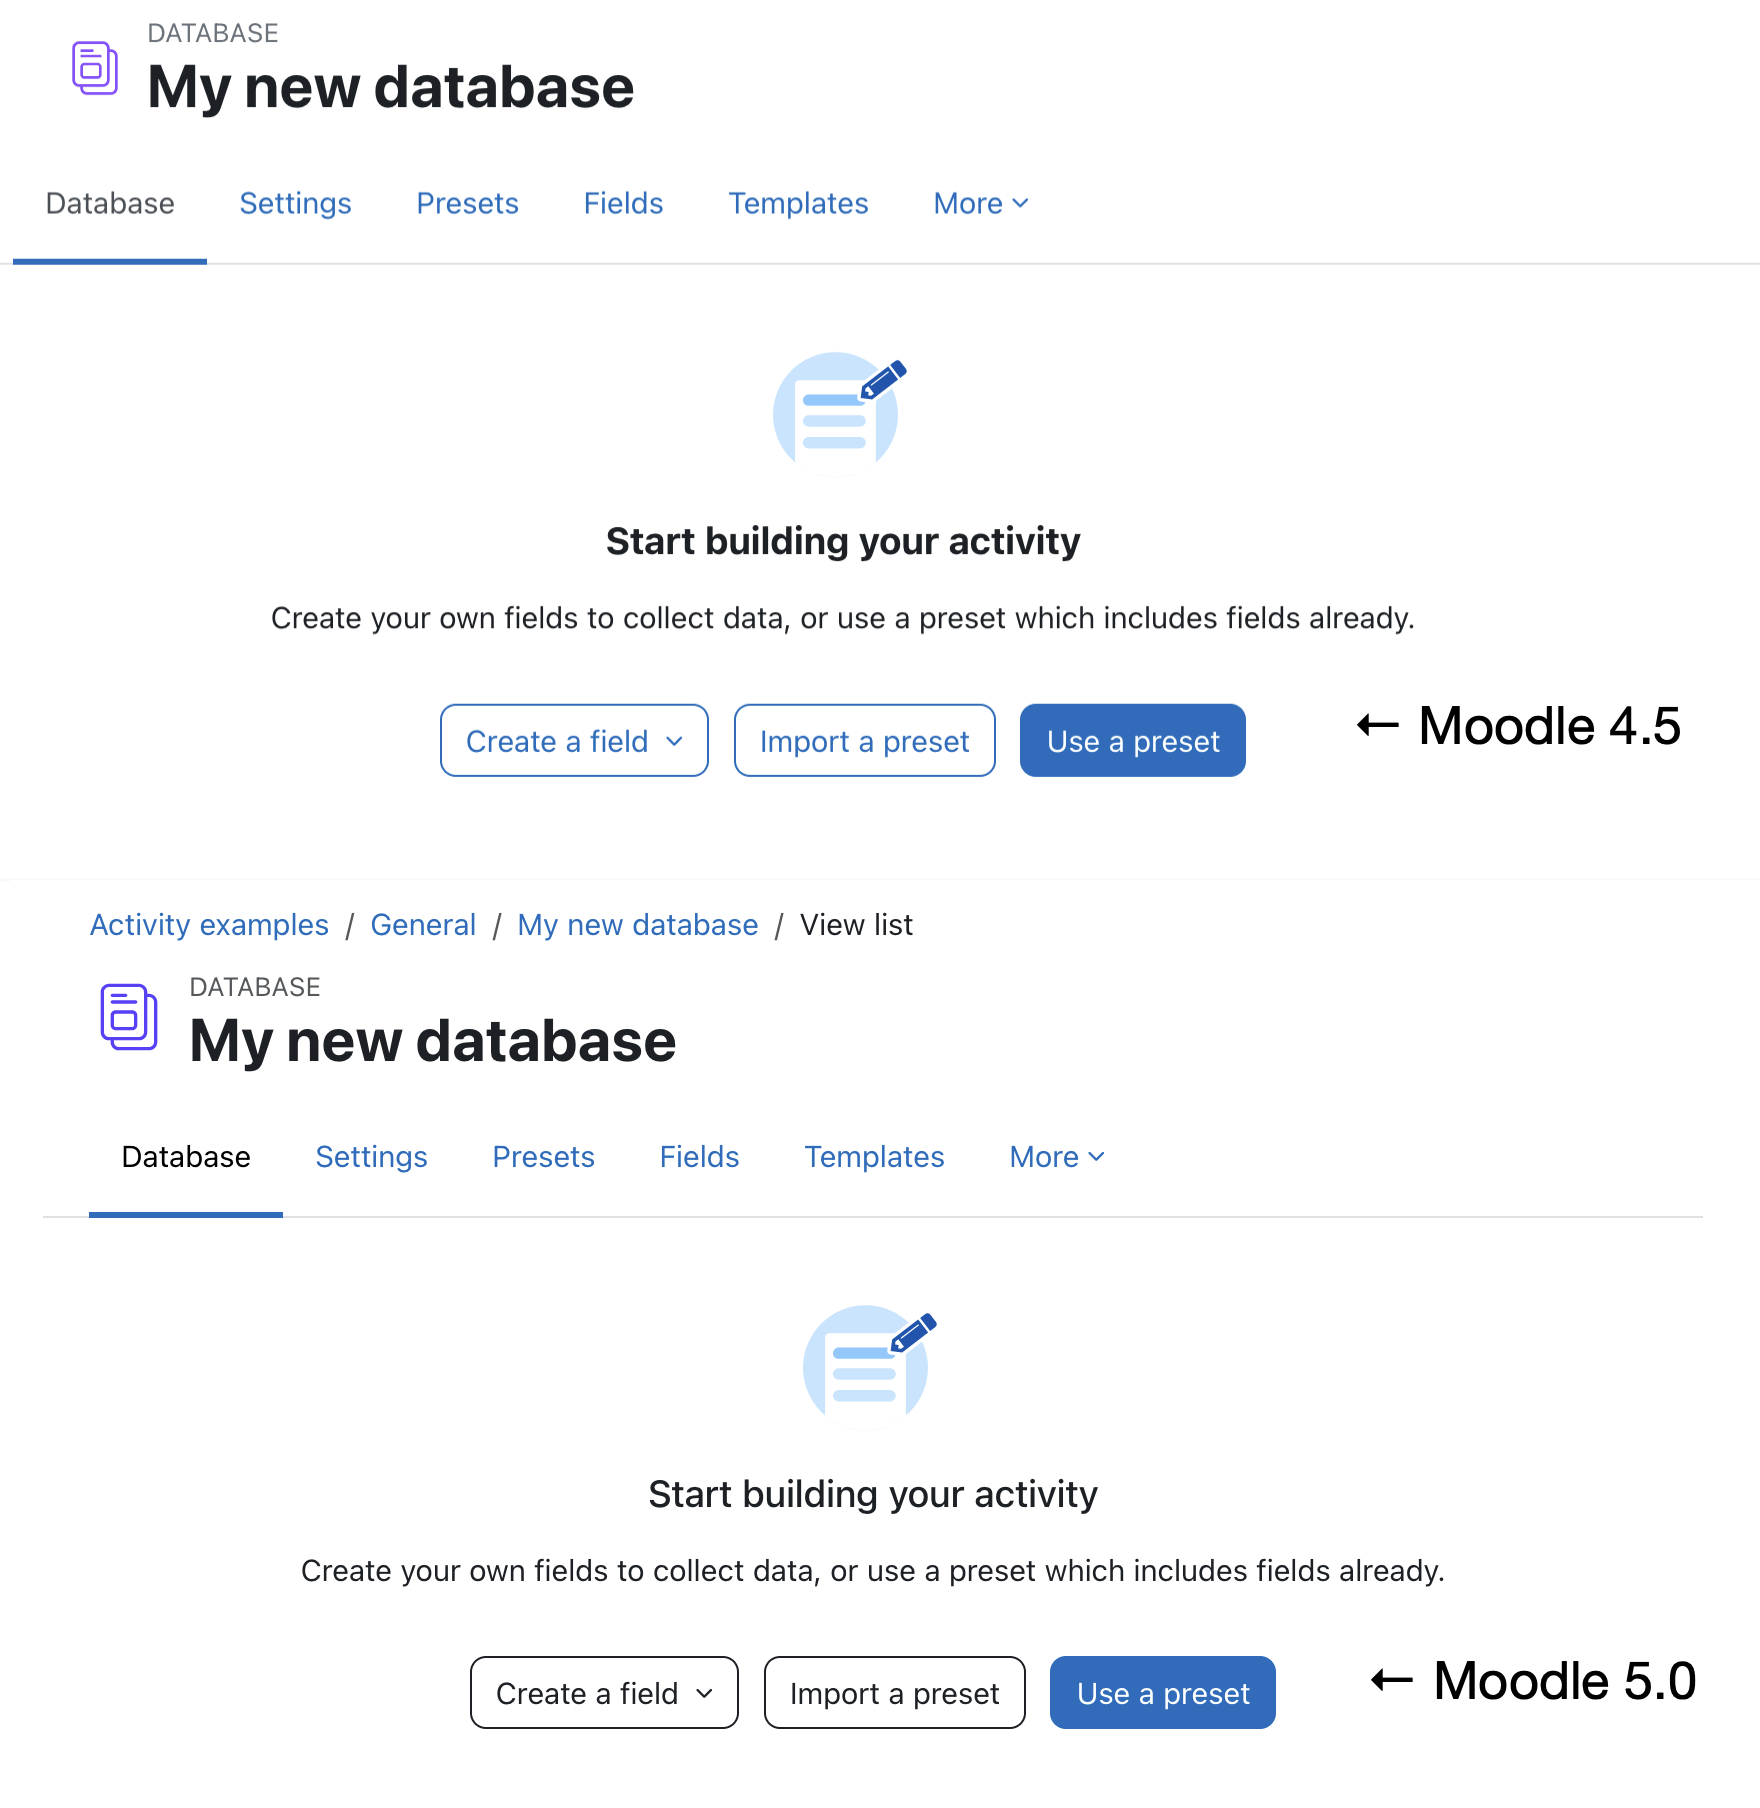Switch to the Presets tab in the Moodle 4.5 view
The image size is (1760, 1808).
[x=467, y=203]
